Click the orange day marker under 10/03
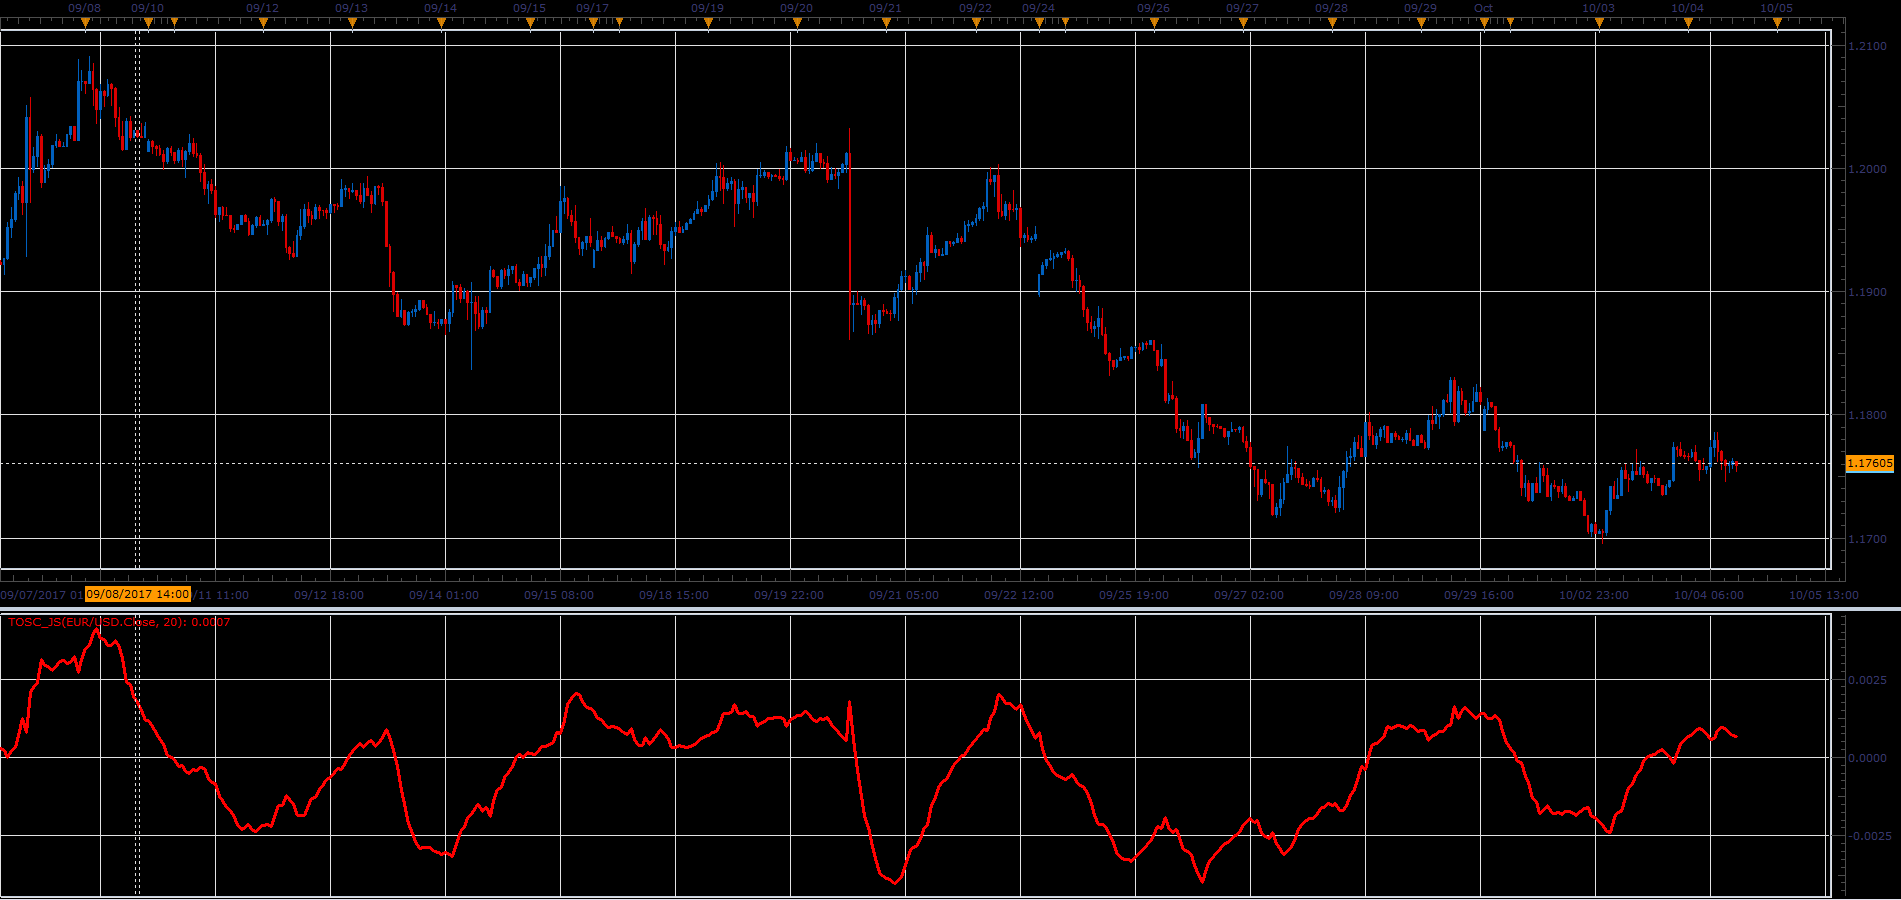This screenshot has height=900, width=1901. click(x=1599, y=22)
